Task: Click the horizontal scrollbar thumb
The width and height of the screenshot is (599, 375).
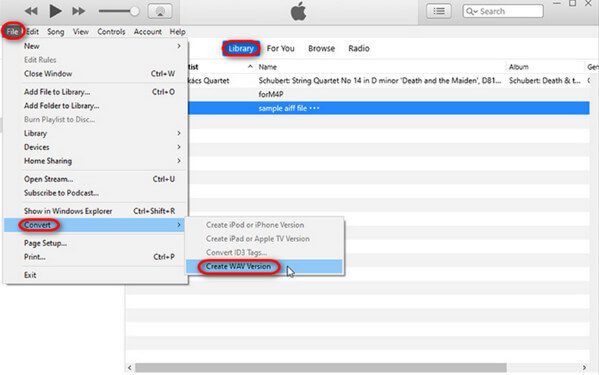Action: point(321,367)
